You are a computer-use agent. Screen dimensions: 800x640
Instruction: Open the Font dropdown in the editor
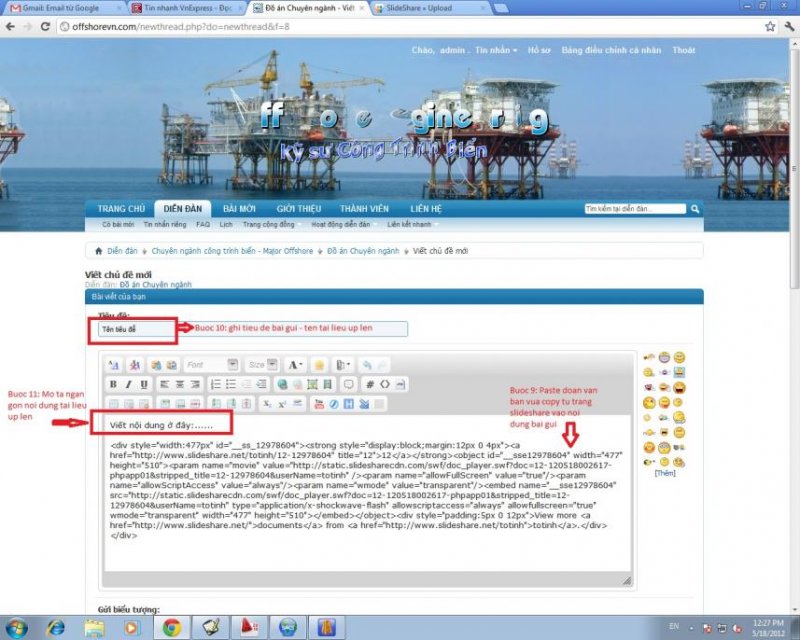click(x=211, y=365)
